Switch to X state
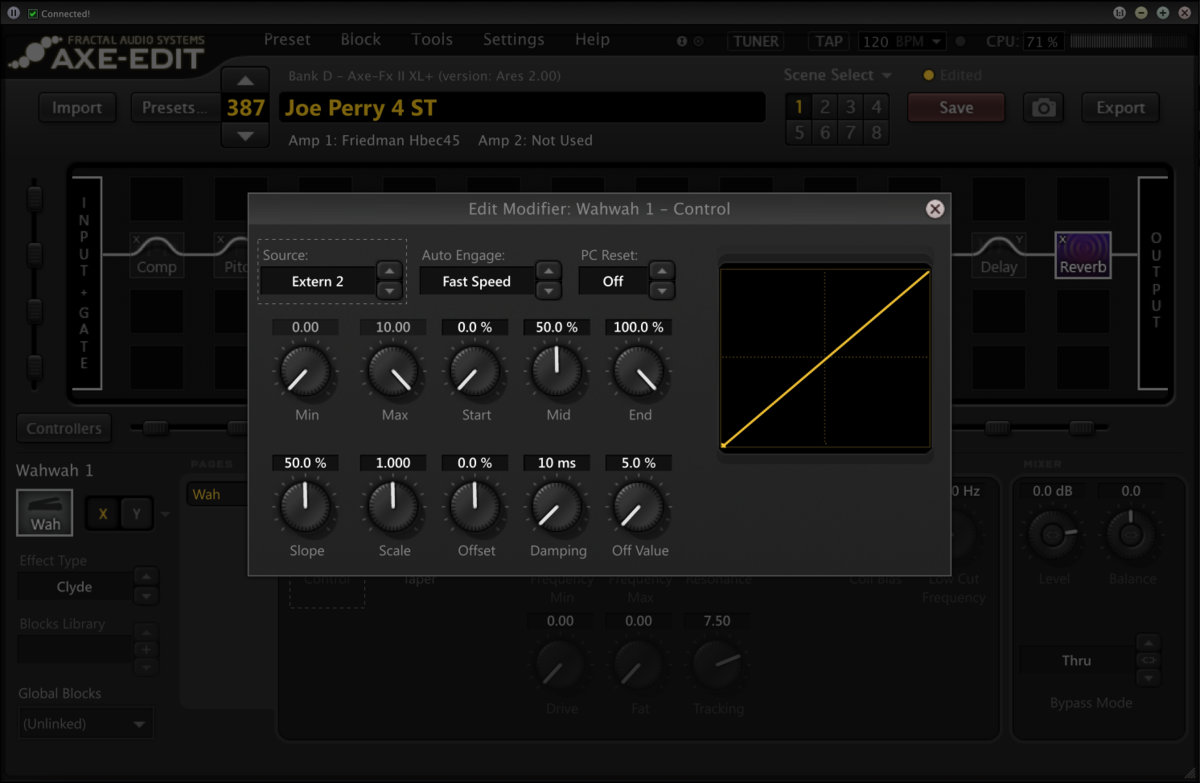Viewport: 1200px width, 783px height. 103,514
